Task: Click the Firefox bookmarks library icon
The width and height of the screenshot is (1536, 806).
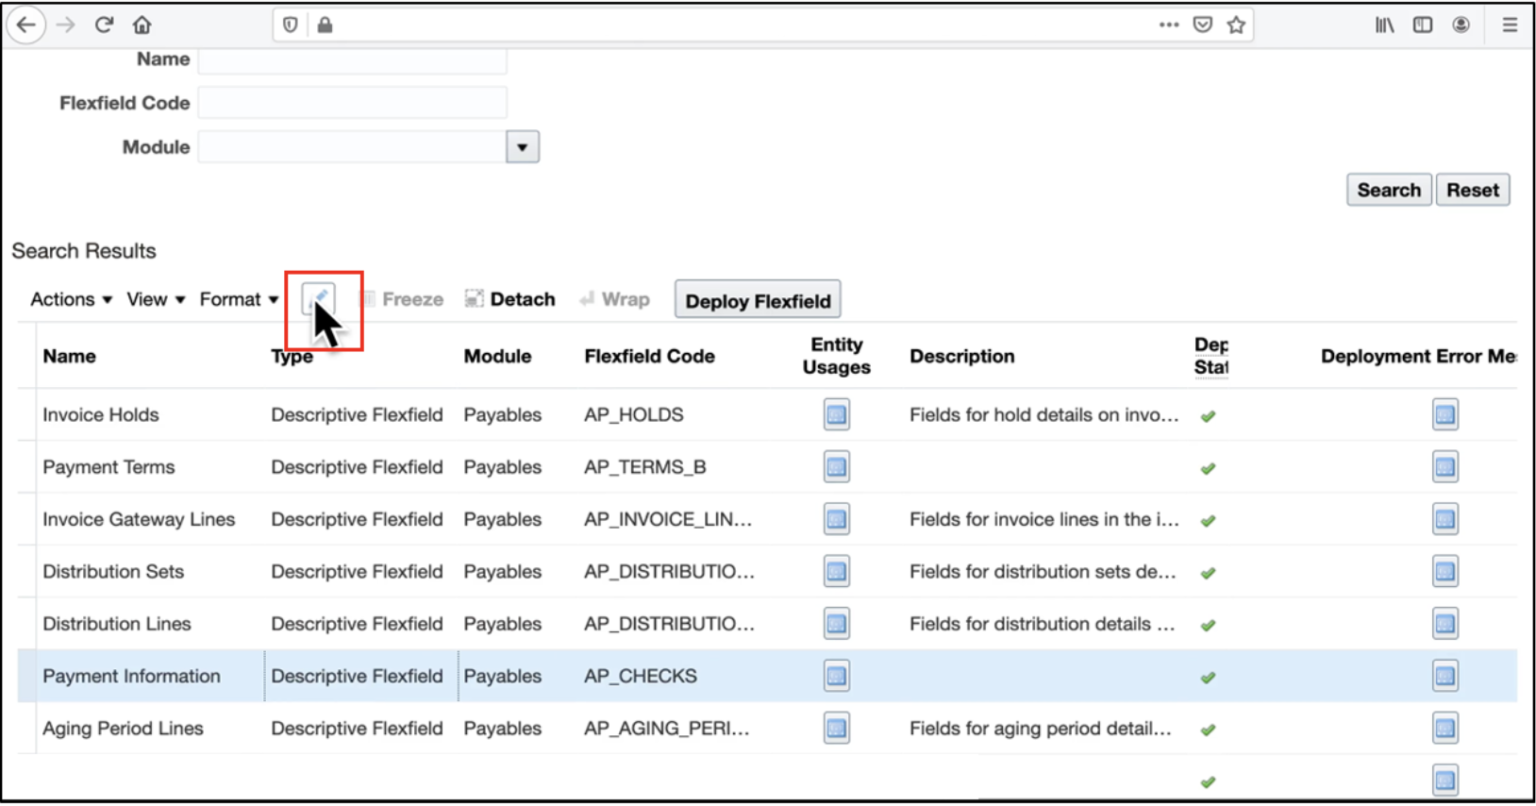Action: [1384, 24]
